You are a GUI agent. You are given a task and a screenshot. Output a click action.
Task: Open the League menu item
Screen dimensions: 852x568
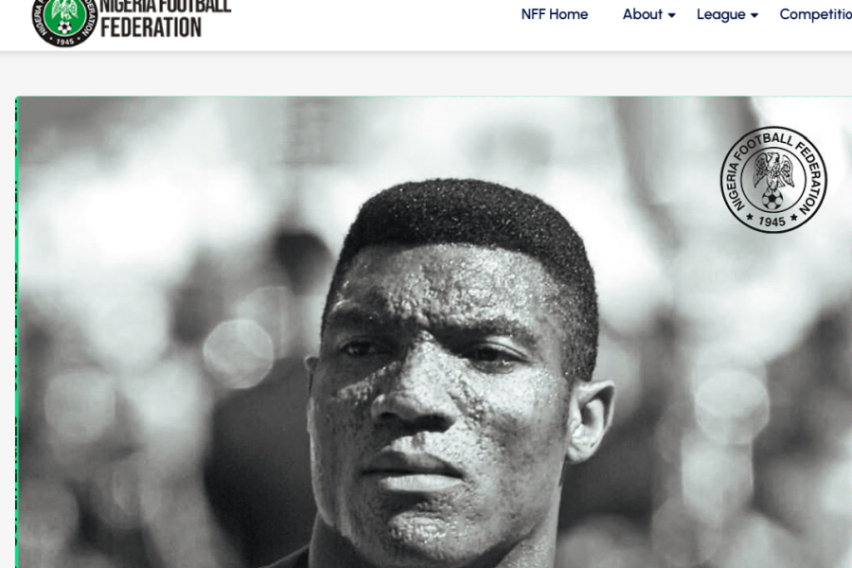pyautogui.click(x=721, y=14)
